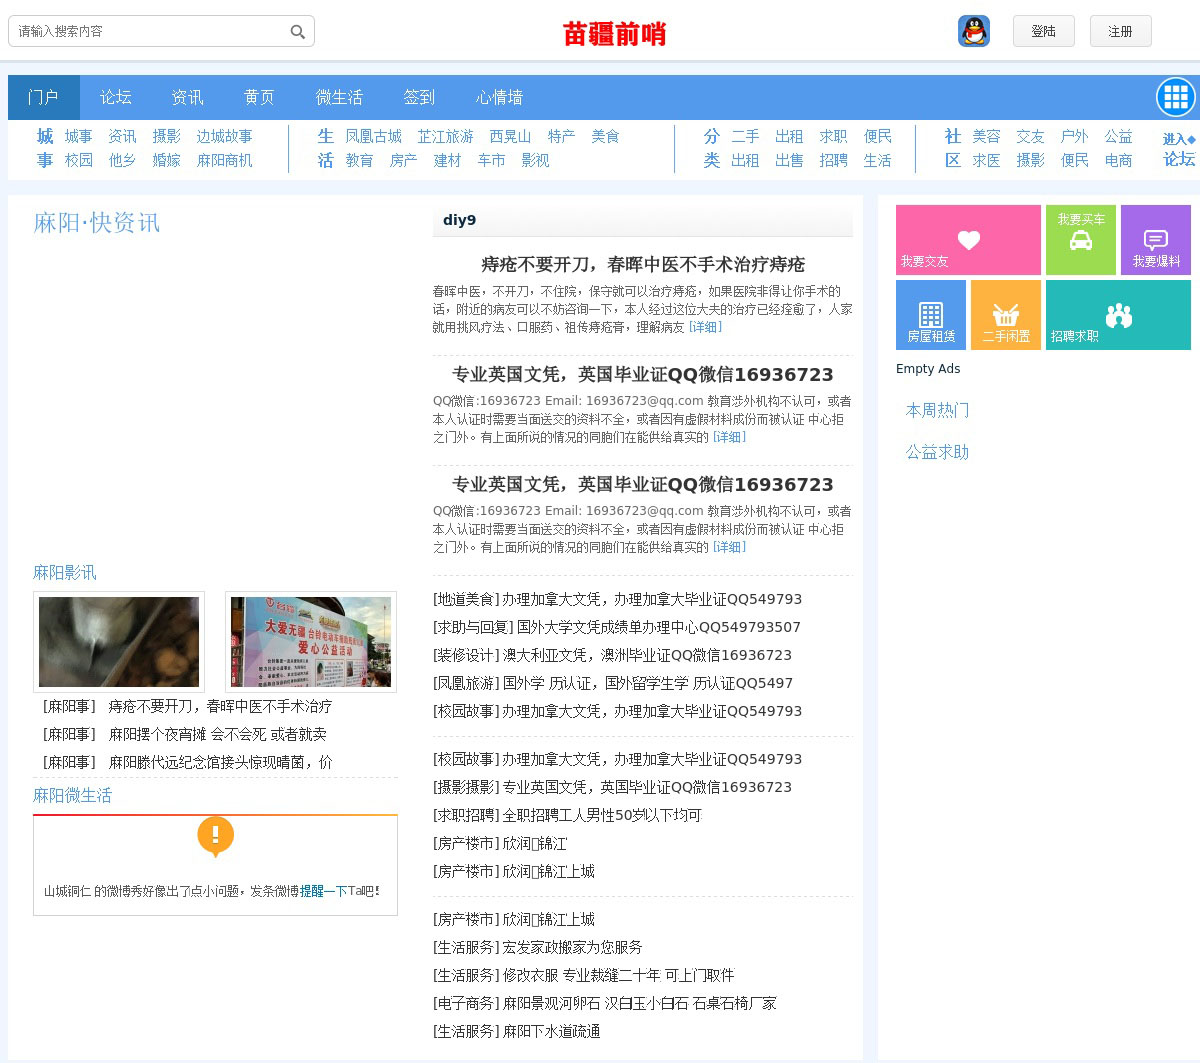
Task: Click the blue 房屋租赁 building tile
Action: pyautogui.click(x=930, y=315)
